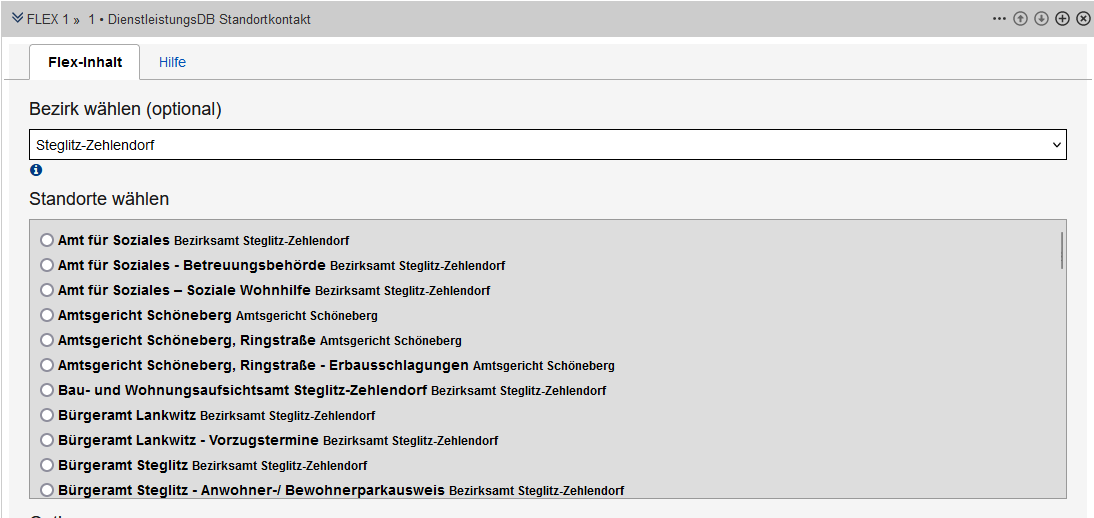1094x518 pixels.
Task: Switch to the Hilfe tab
Action: click(172, 62)
